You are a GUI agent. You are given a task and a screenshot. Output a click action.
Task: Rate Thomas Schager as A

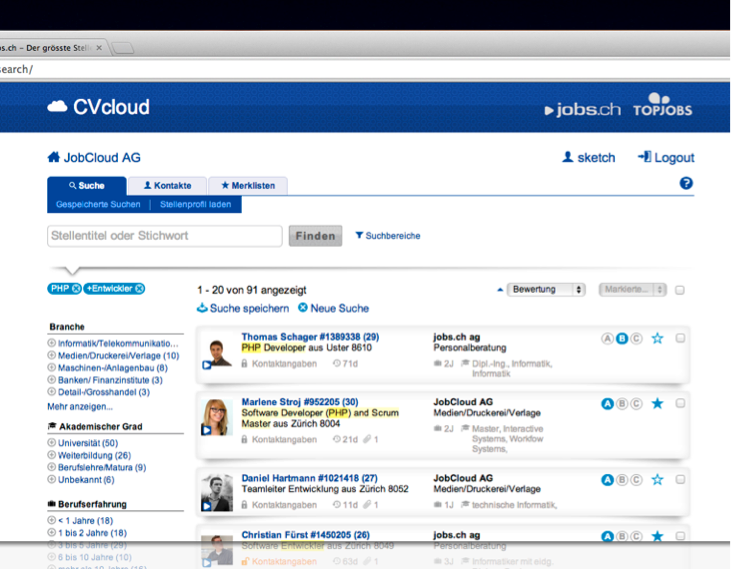click(x=607, y=338)
